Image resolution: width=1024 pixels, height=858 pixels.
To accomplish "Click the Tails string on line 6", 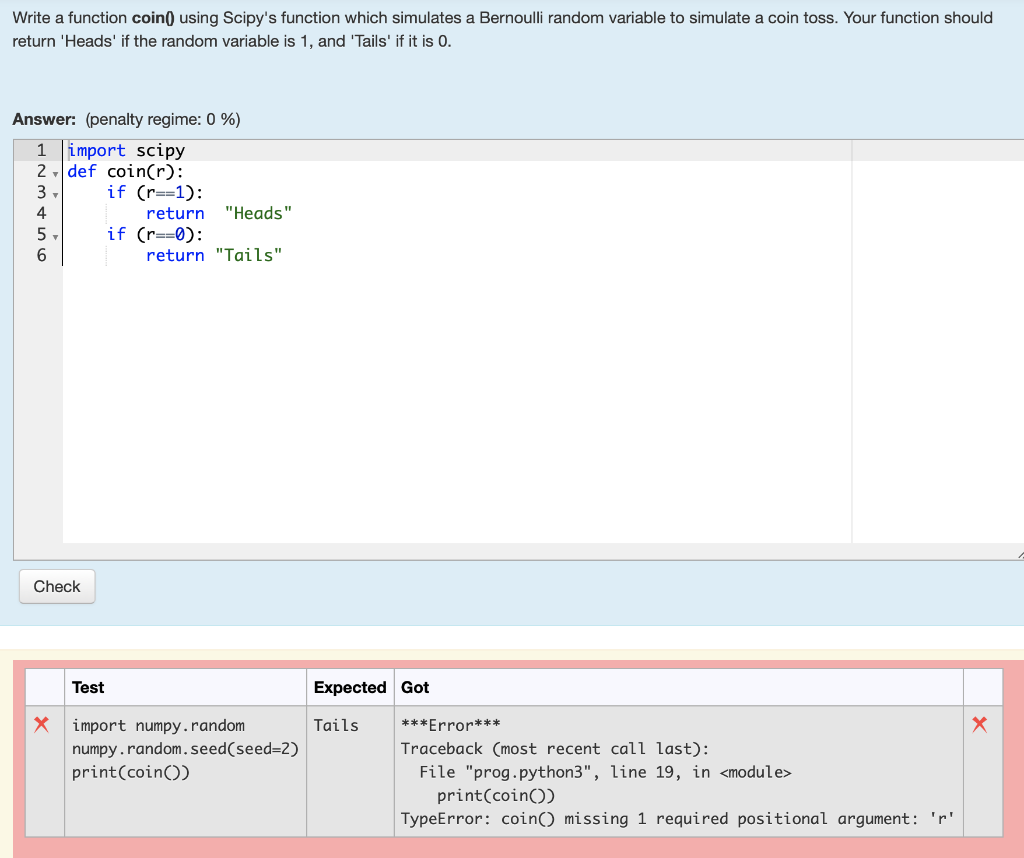I will pos(252,255).
